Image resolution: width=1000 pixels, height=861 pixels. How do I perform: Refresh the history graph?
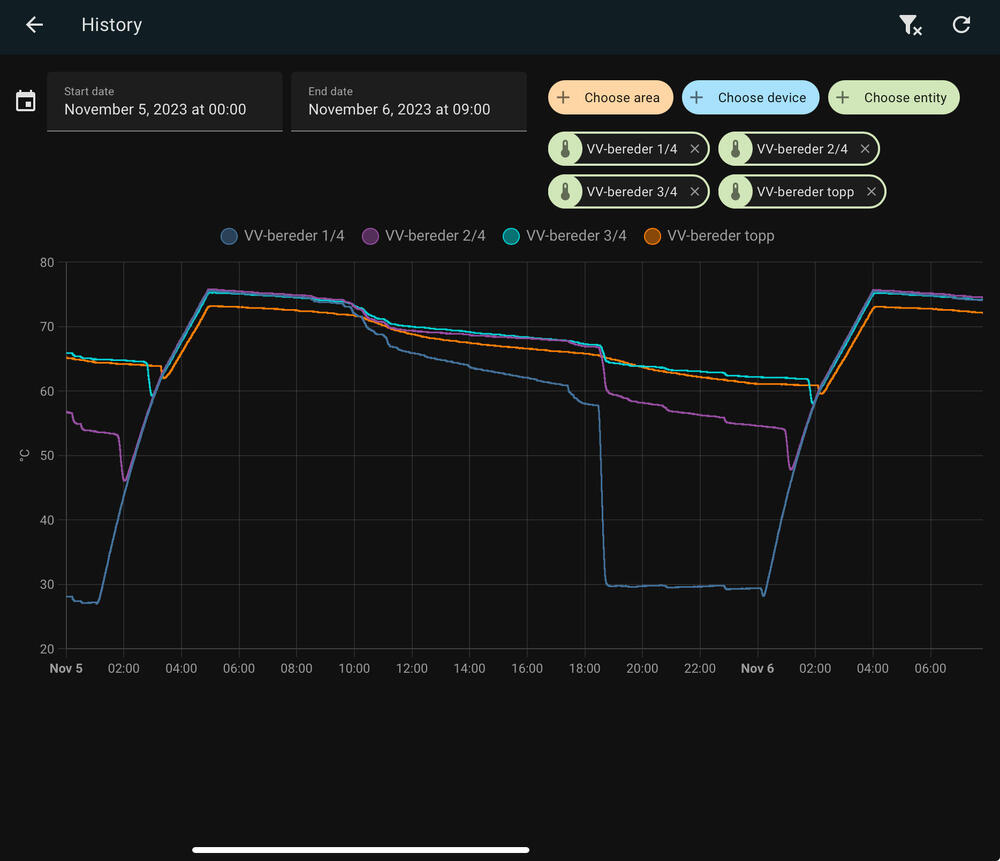961,25
